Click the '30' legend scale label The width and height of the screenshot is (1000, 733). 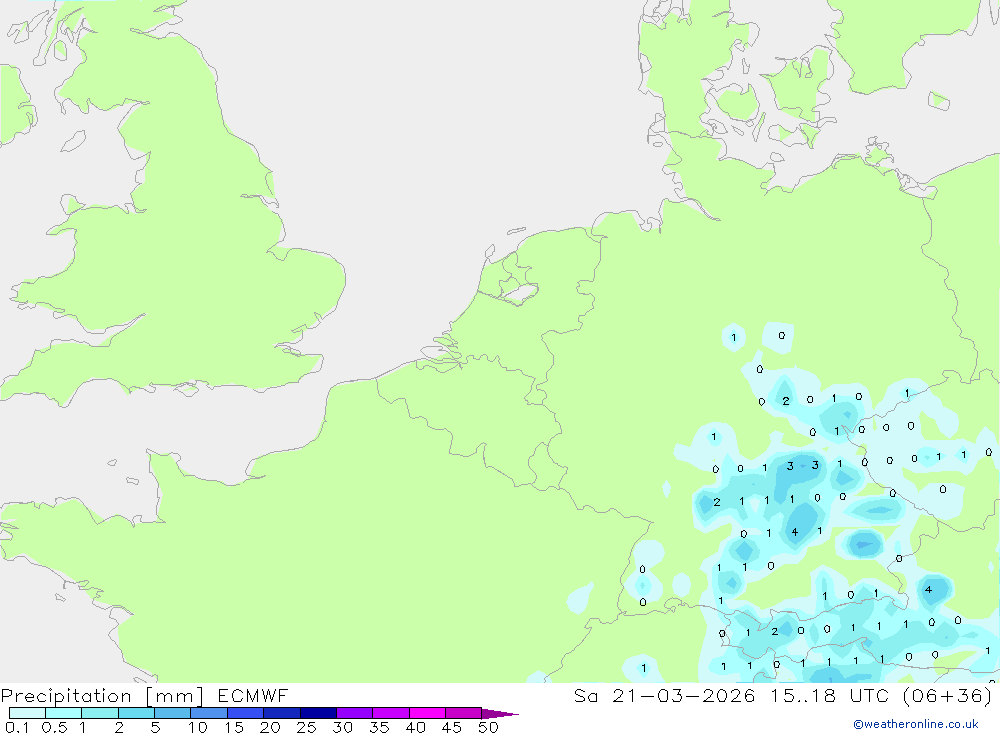[x=342, y=727]
